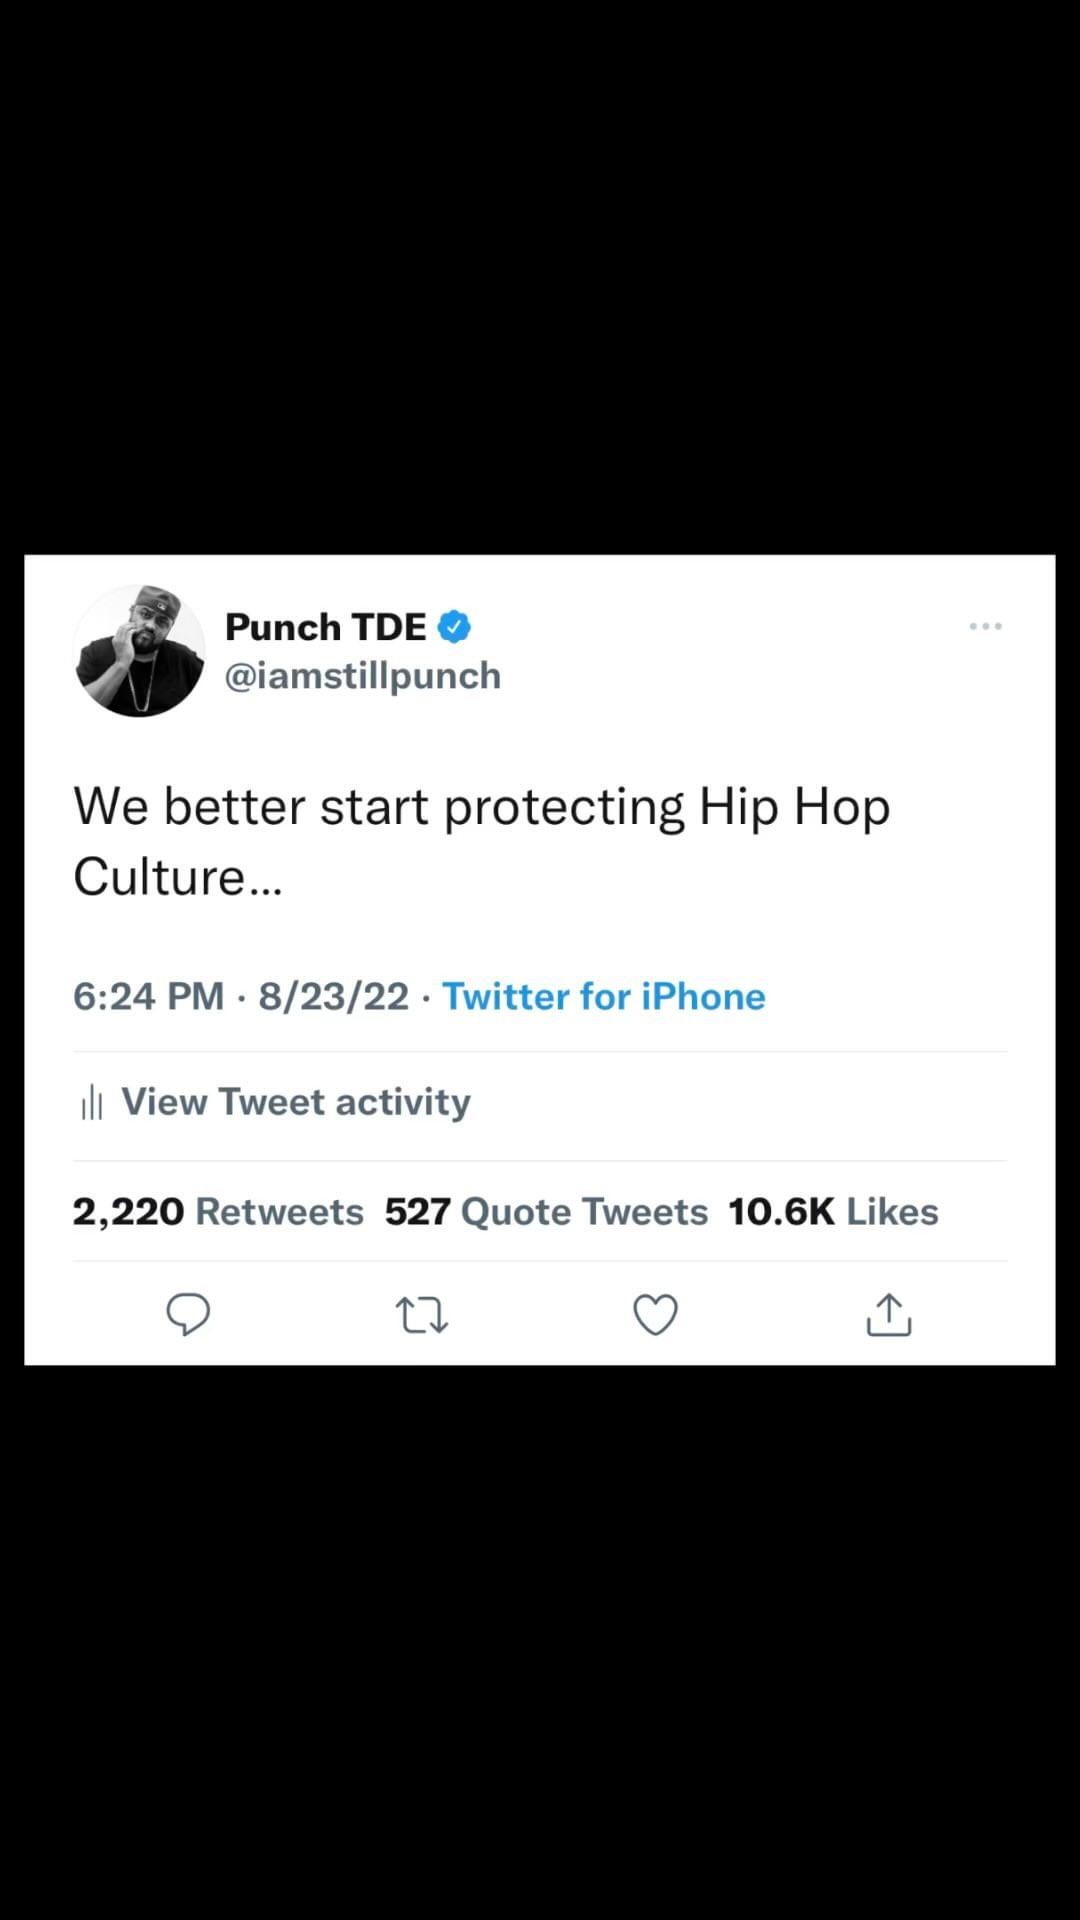Tap the black area above the tweet
This screenshot has width=1080, height=1920.
[540, 280]
